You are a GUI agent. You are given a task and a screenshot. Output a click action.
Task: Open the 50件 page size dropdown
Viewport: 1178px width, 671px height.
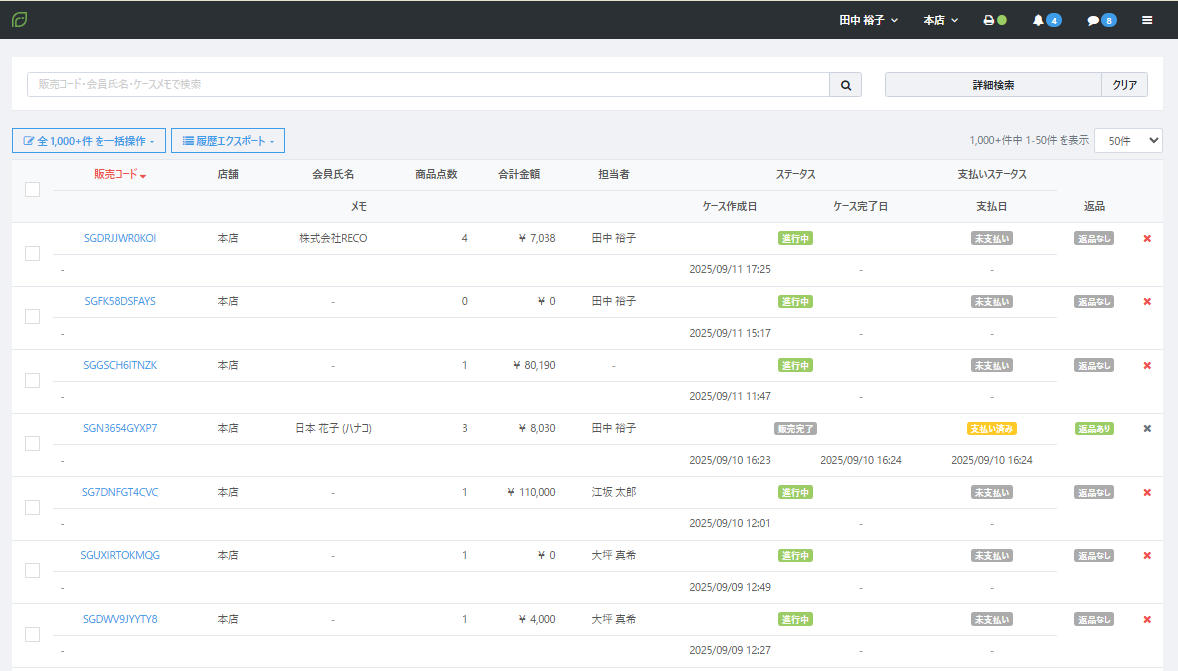click(x=1128, y=141)
